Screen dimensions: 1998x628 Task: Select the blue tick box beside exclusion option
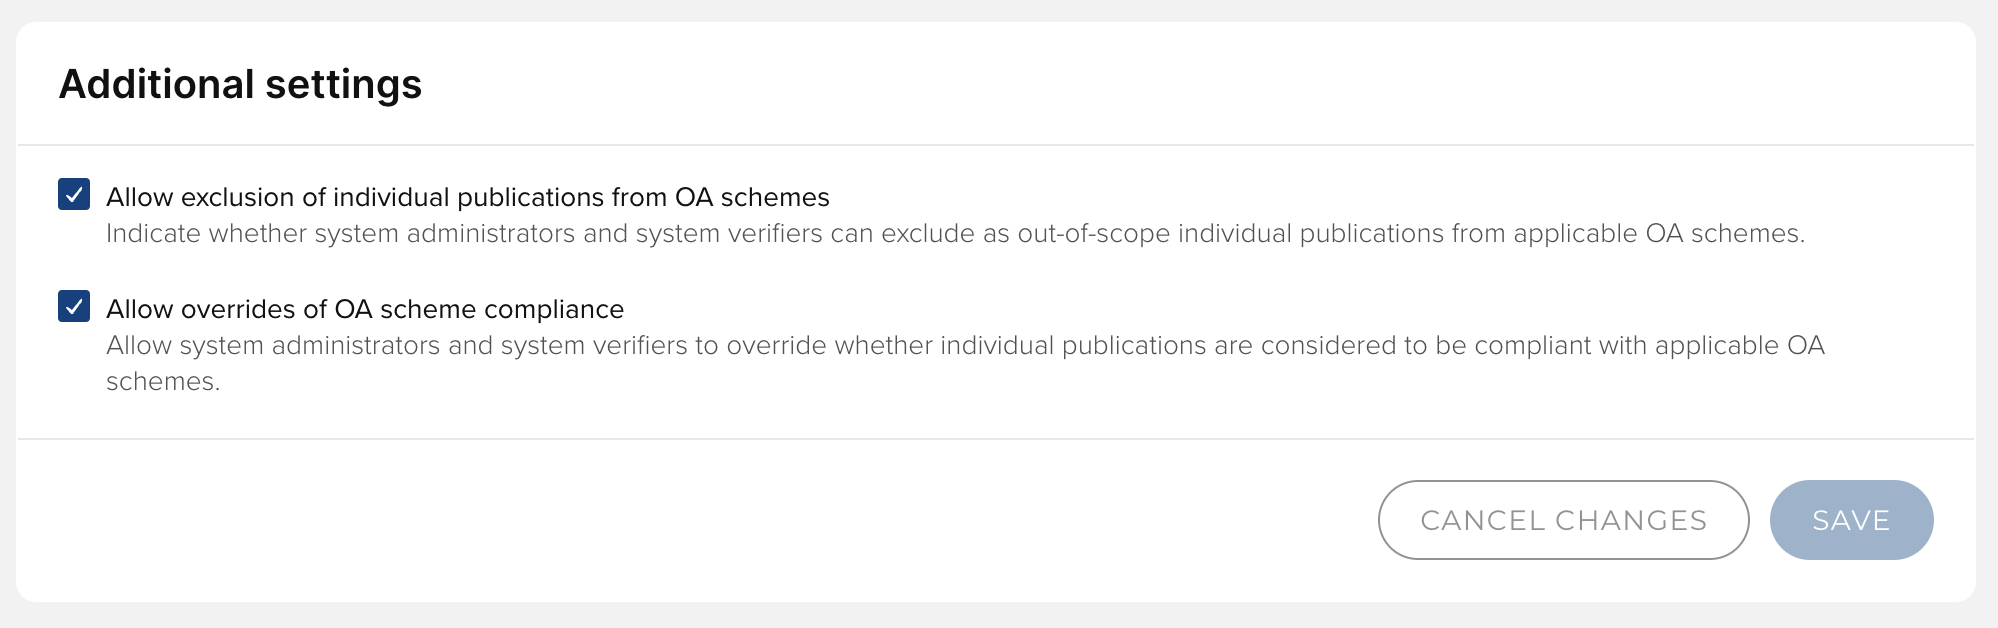[74, 194]
